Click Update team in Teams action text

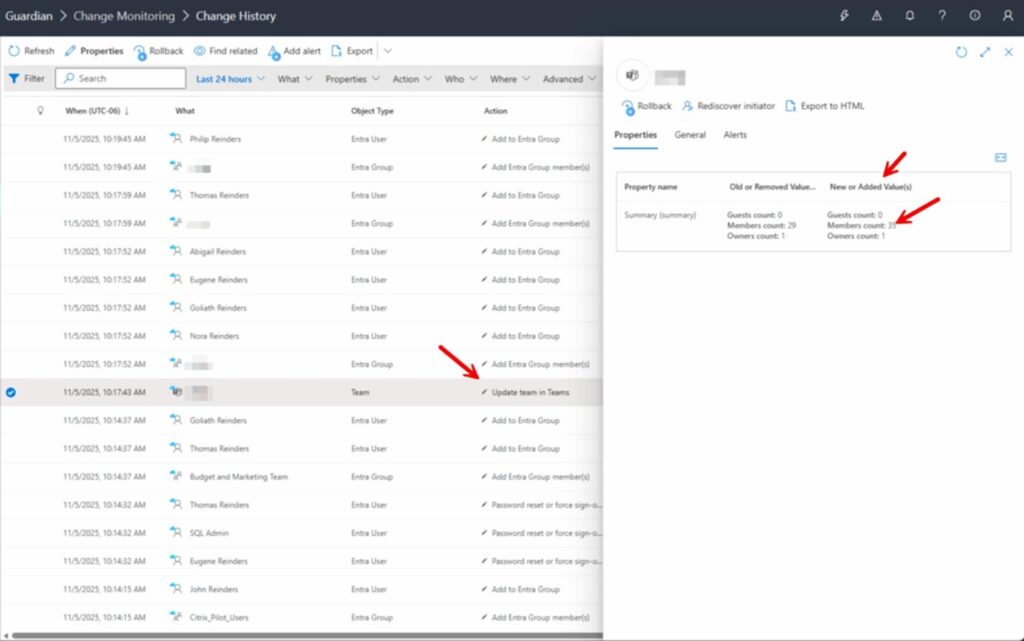pos(530,392)
